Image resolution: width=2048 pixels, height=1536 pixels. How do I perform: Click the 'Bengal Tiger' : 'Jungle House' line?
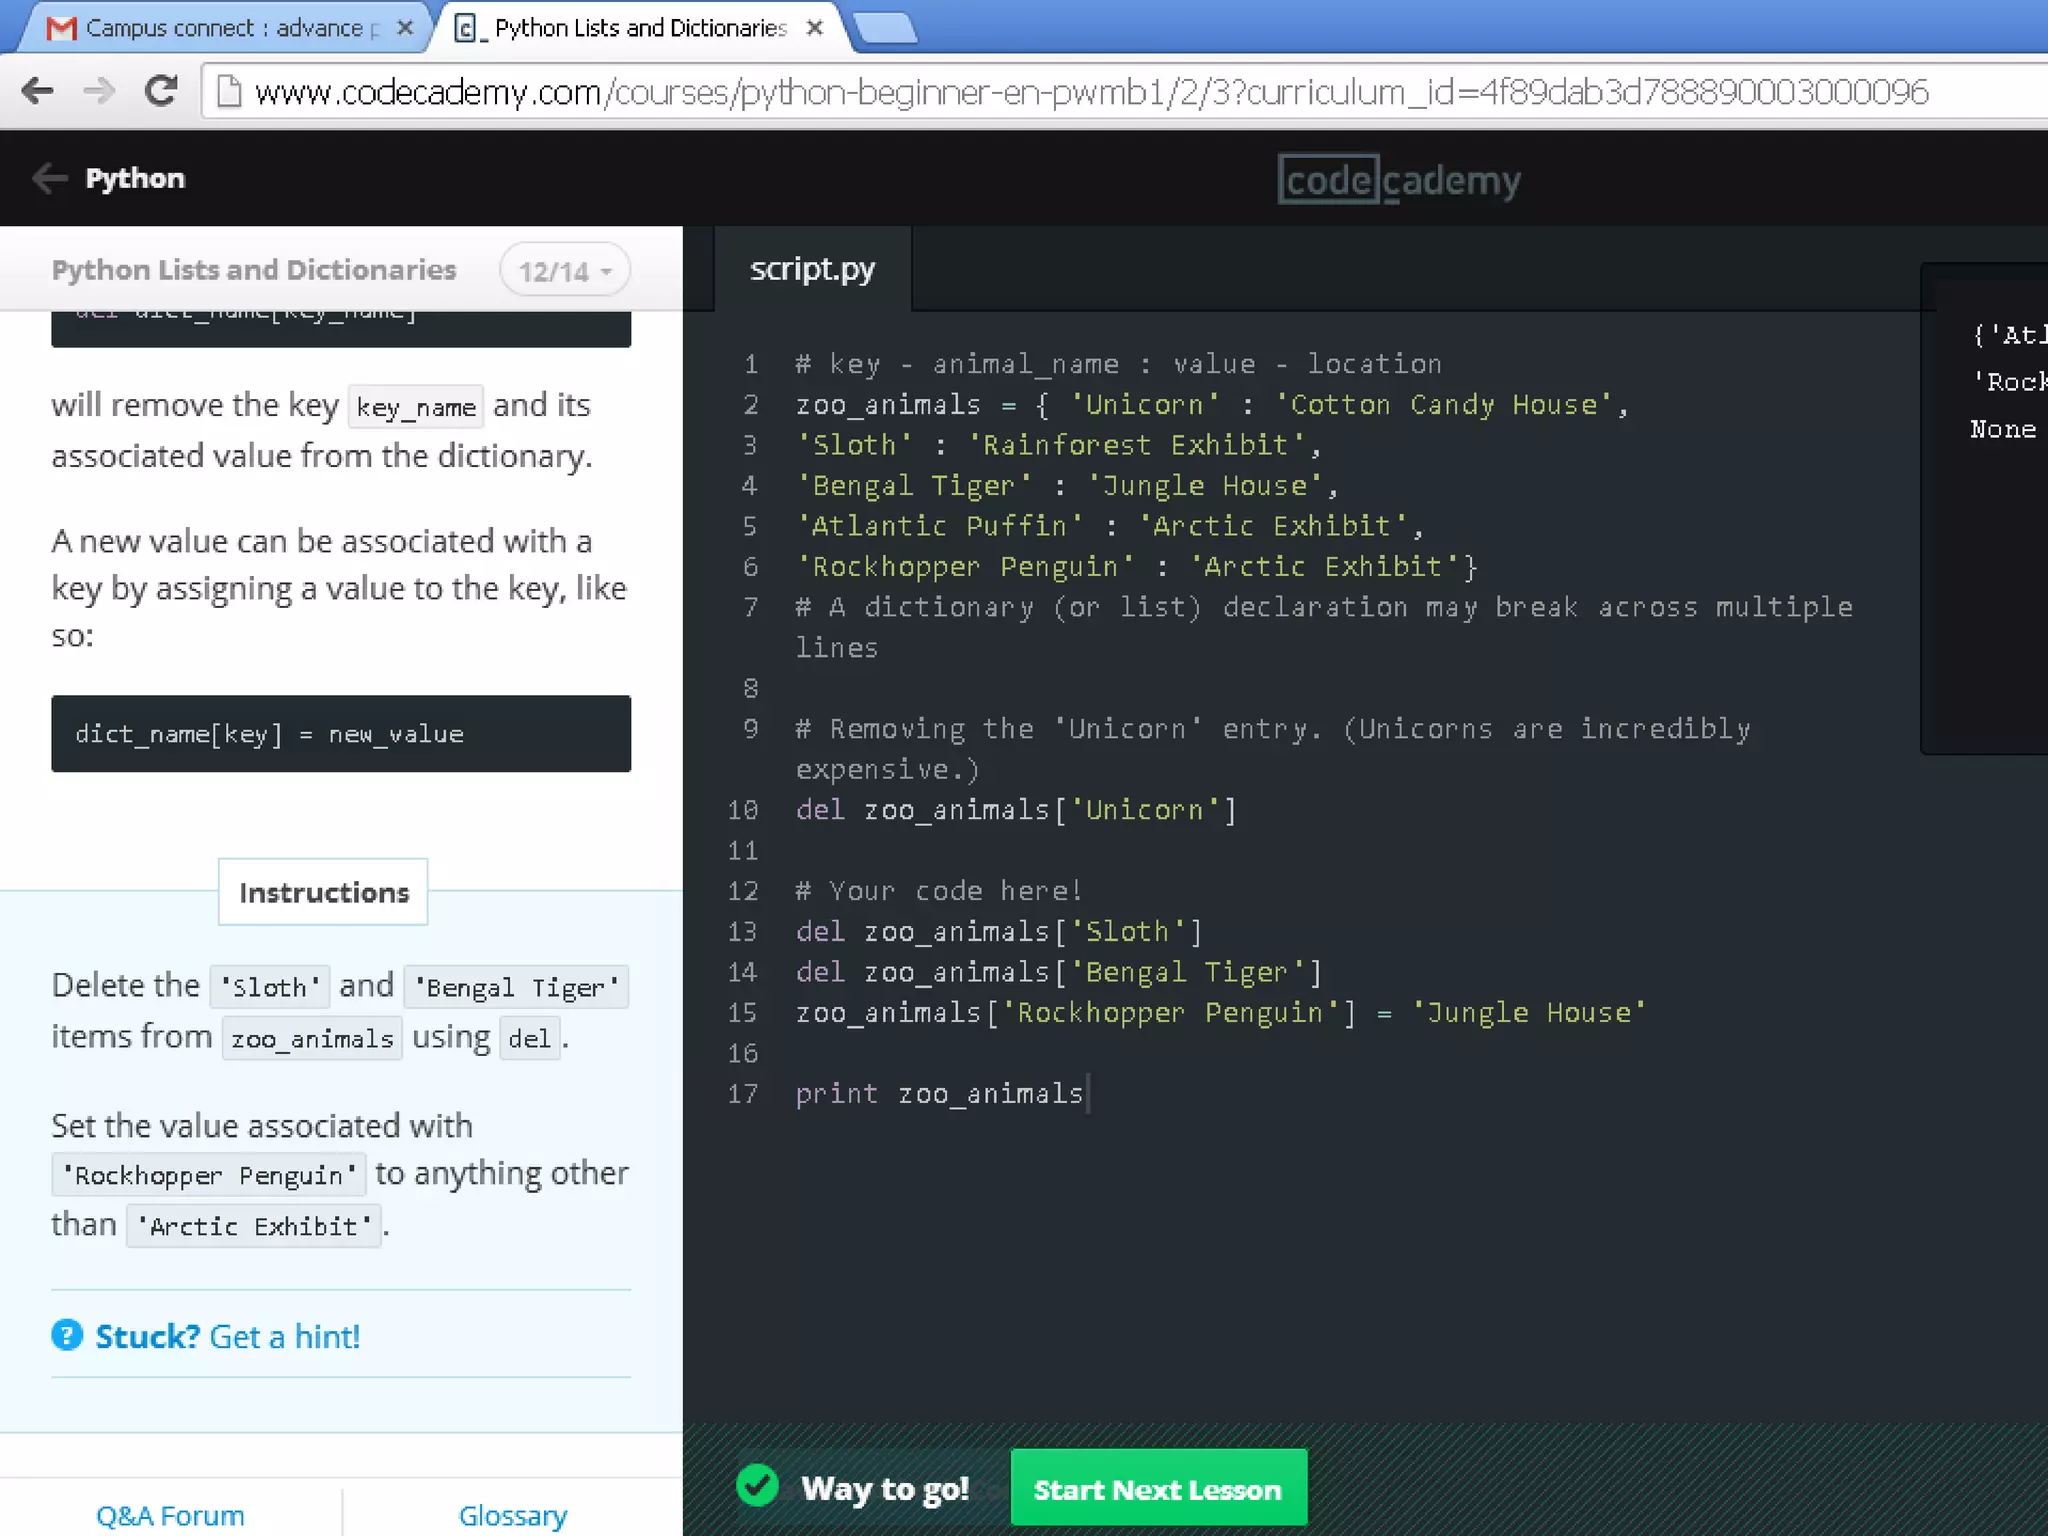[x=1066, y=486]
